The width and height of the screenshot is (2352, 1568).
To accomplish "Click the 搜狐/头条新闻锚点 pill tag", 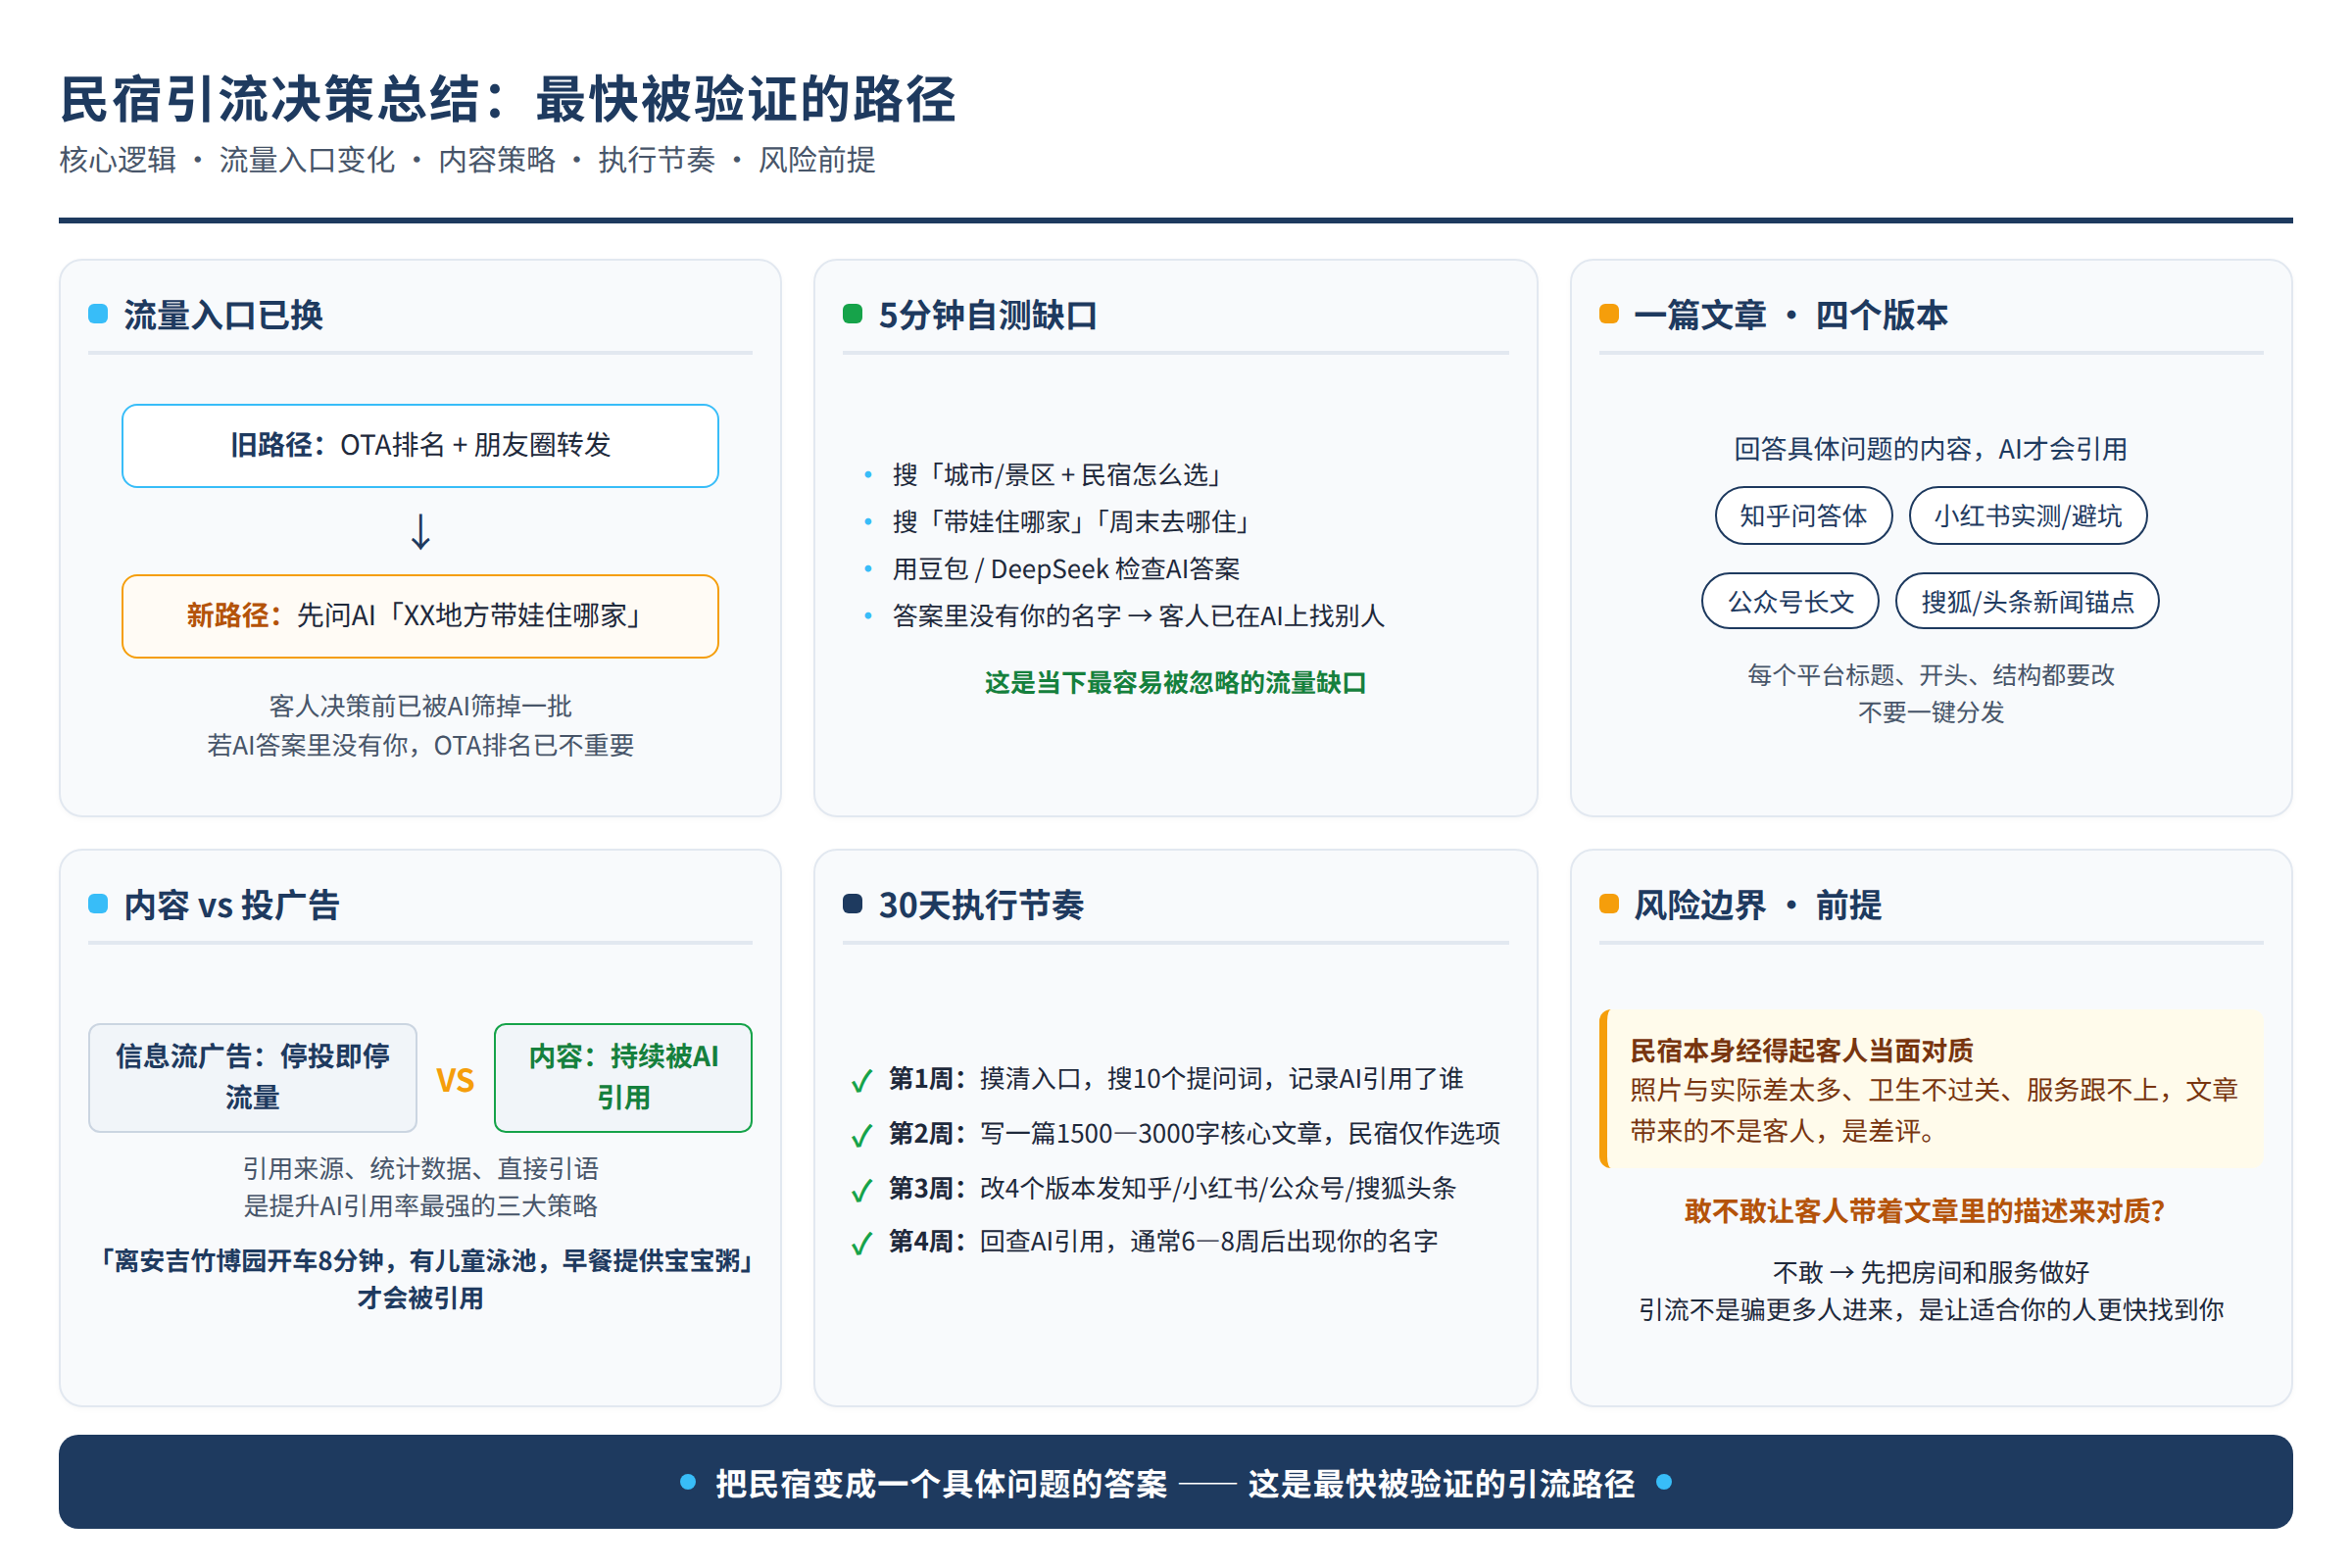I will pyautogui.click(x=2027, y=601).
